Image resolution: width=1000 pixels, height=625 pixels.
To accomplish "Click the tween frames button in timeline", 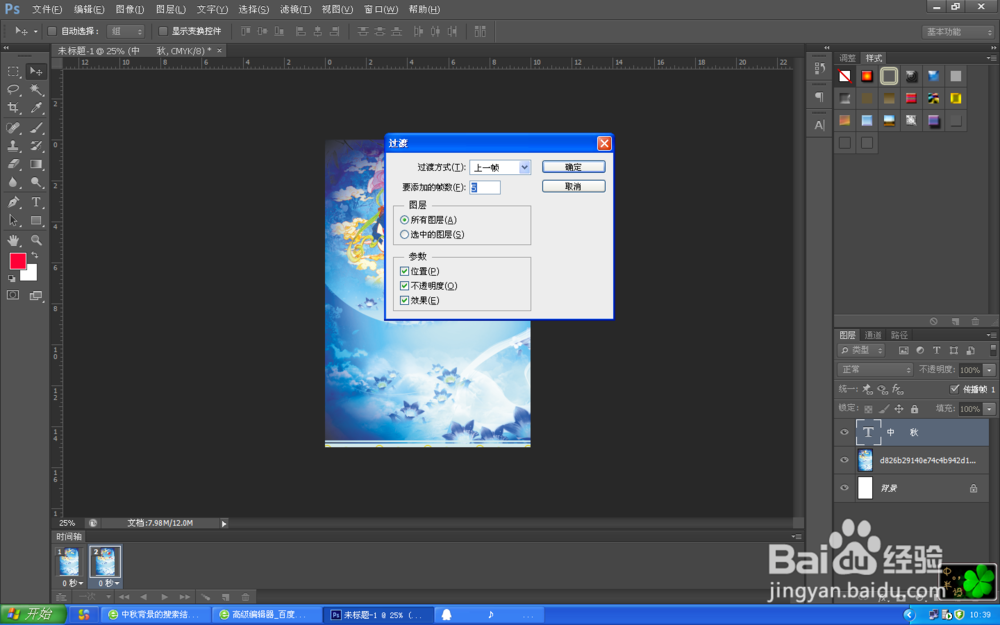I will click(205, 598).
